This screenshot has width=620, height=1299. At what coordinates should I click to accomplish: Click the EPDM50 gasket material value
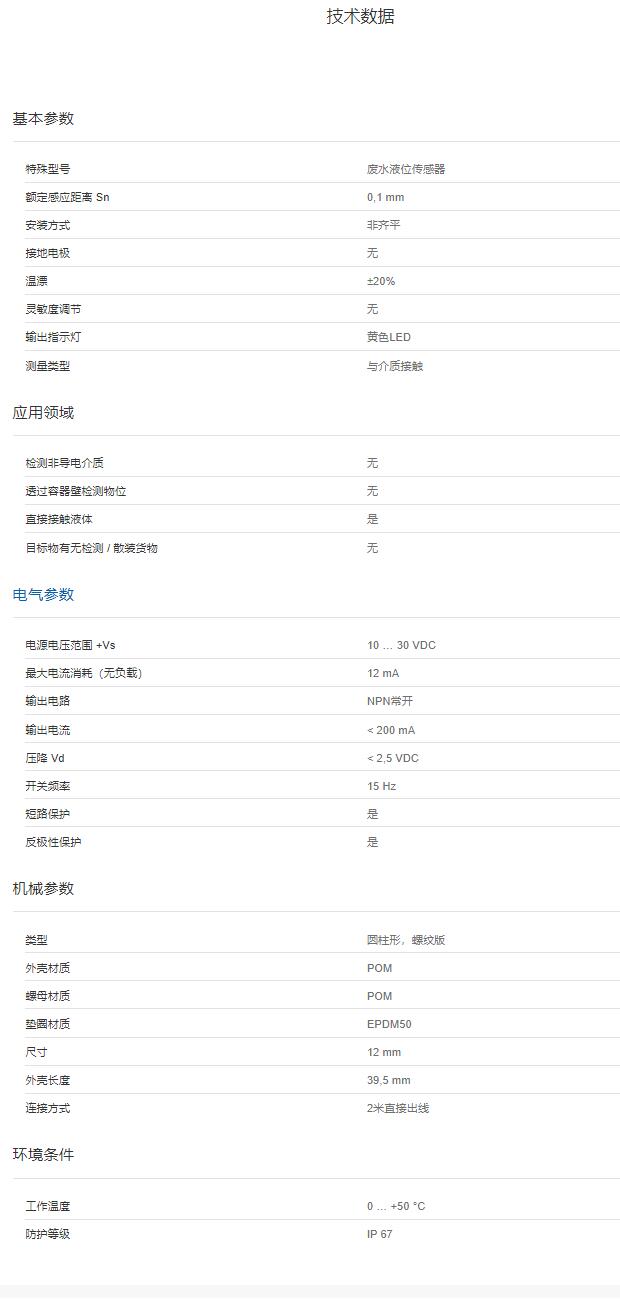tap(389, 1024)
